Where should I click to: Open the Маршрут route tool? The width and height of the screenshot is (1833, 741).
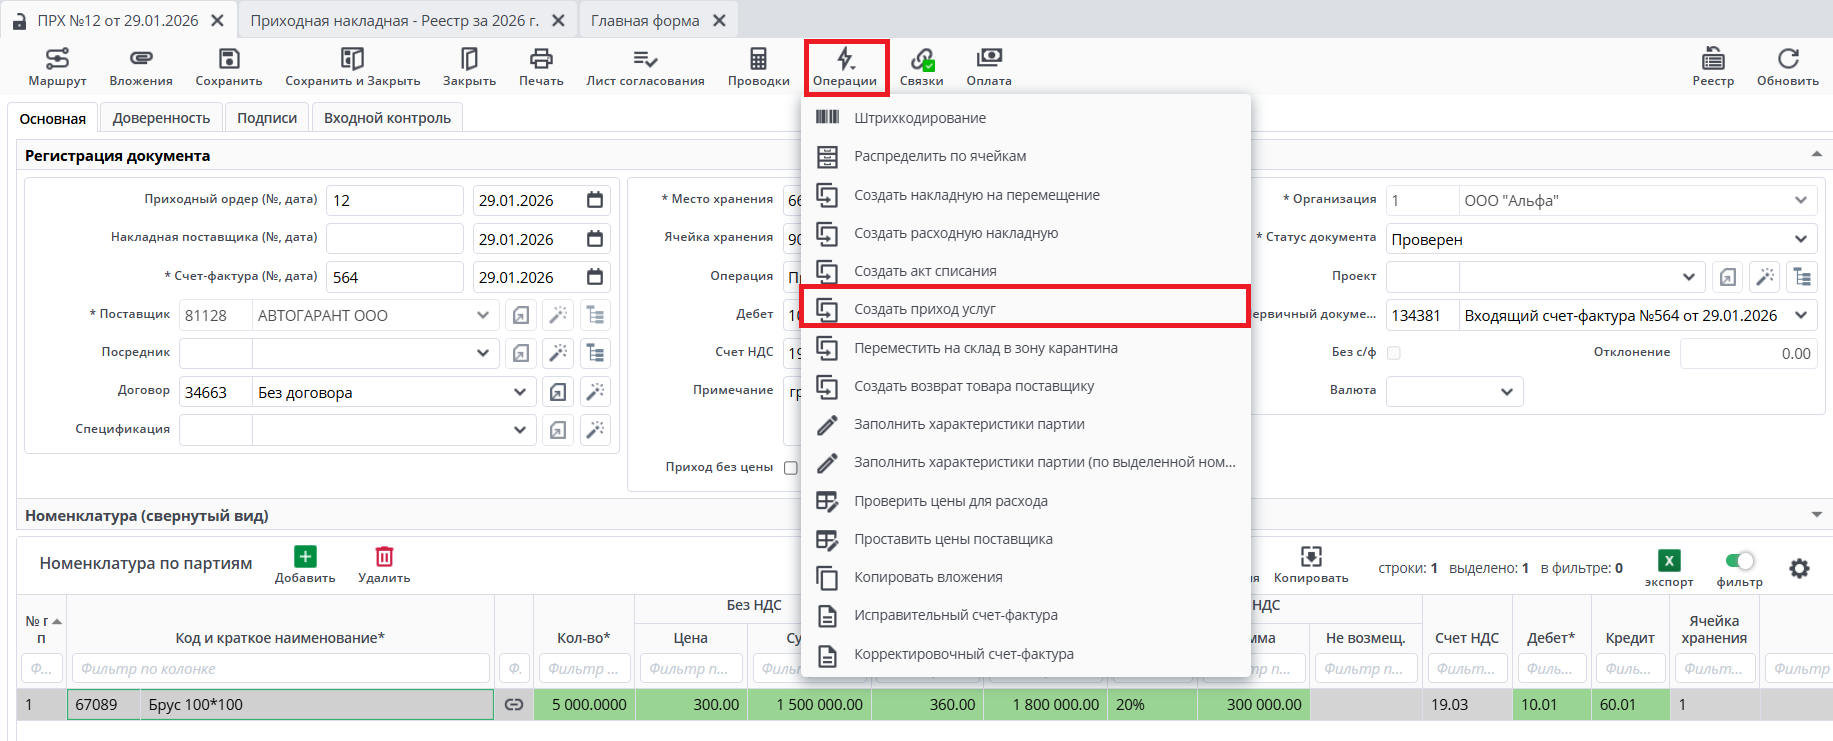point(57,67)
